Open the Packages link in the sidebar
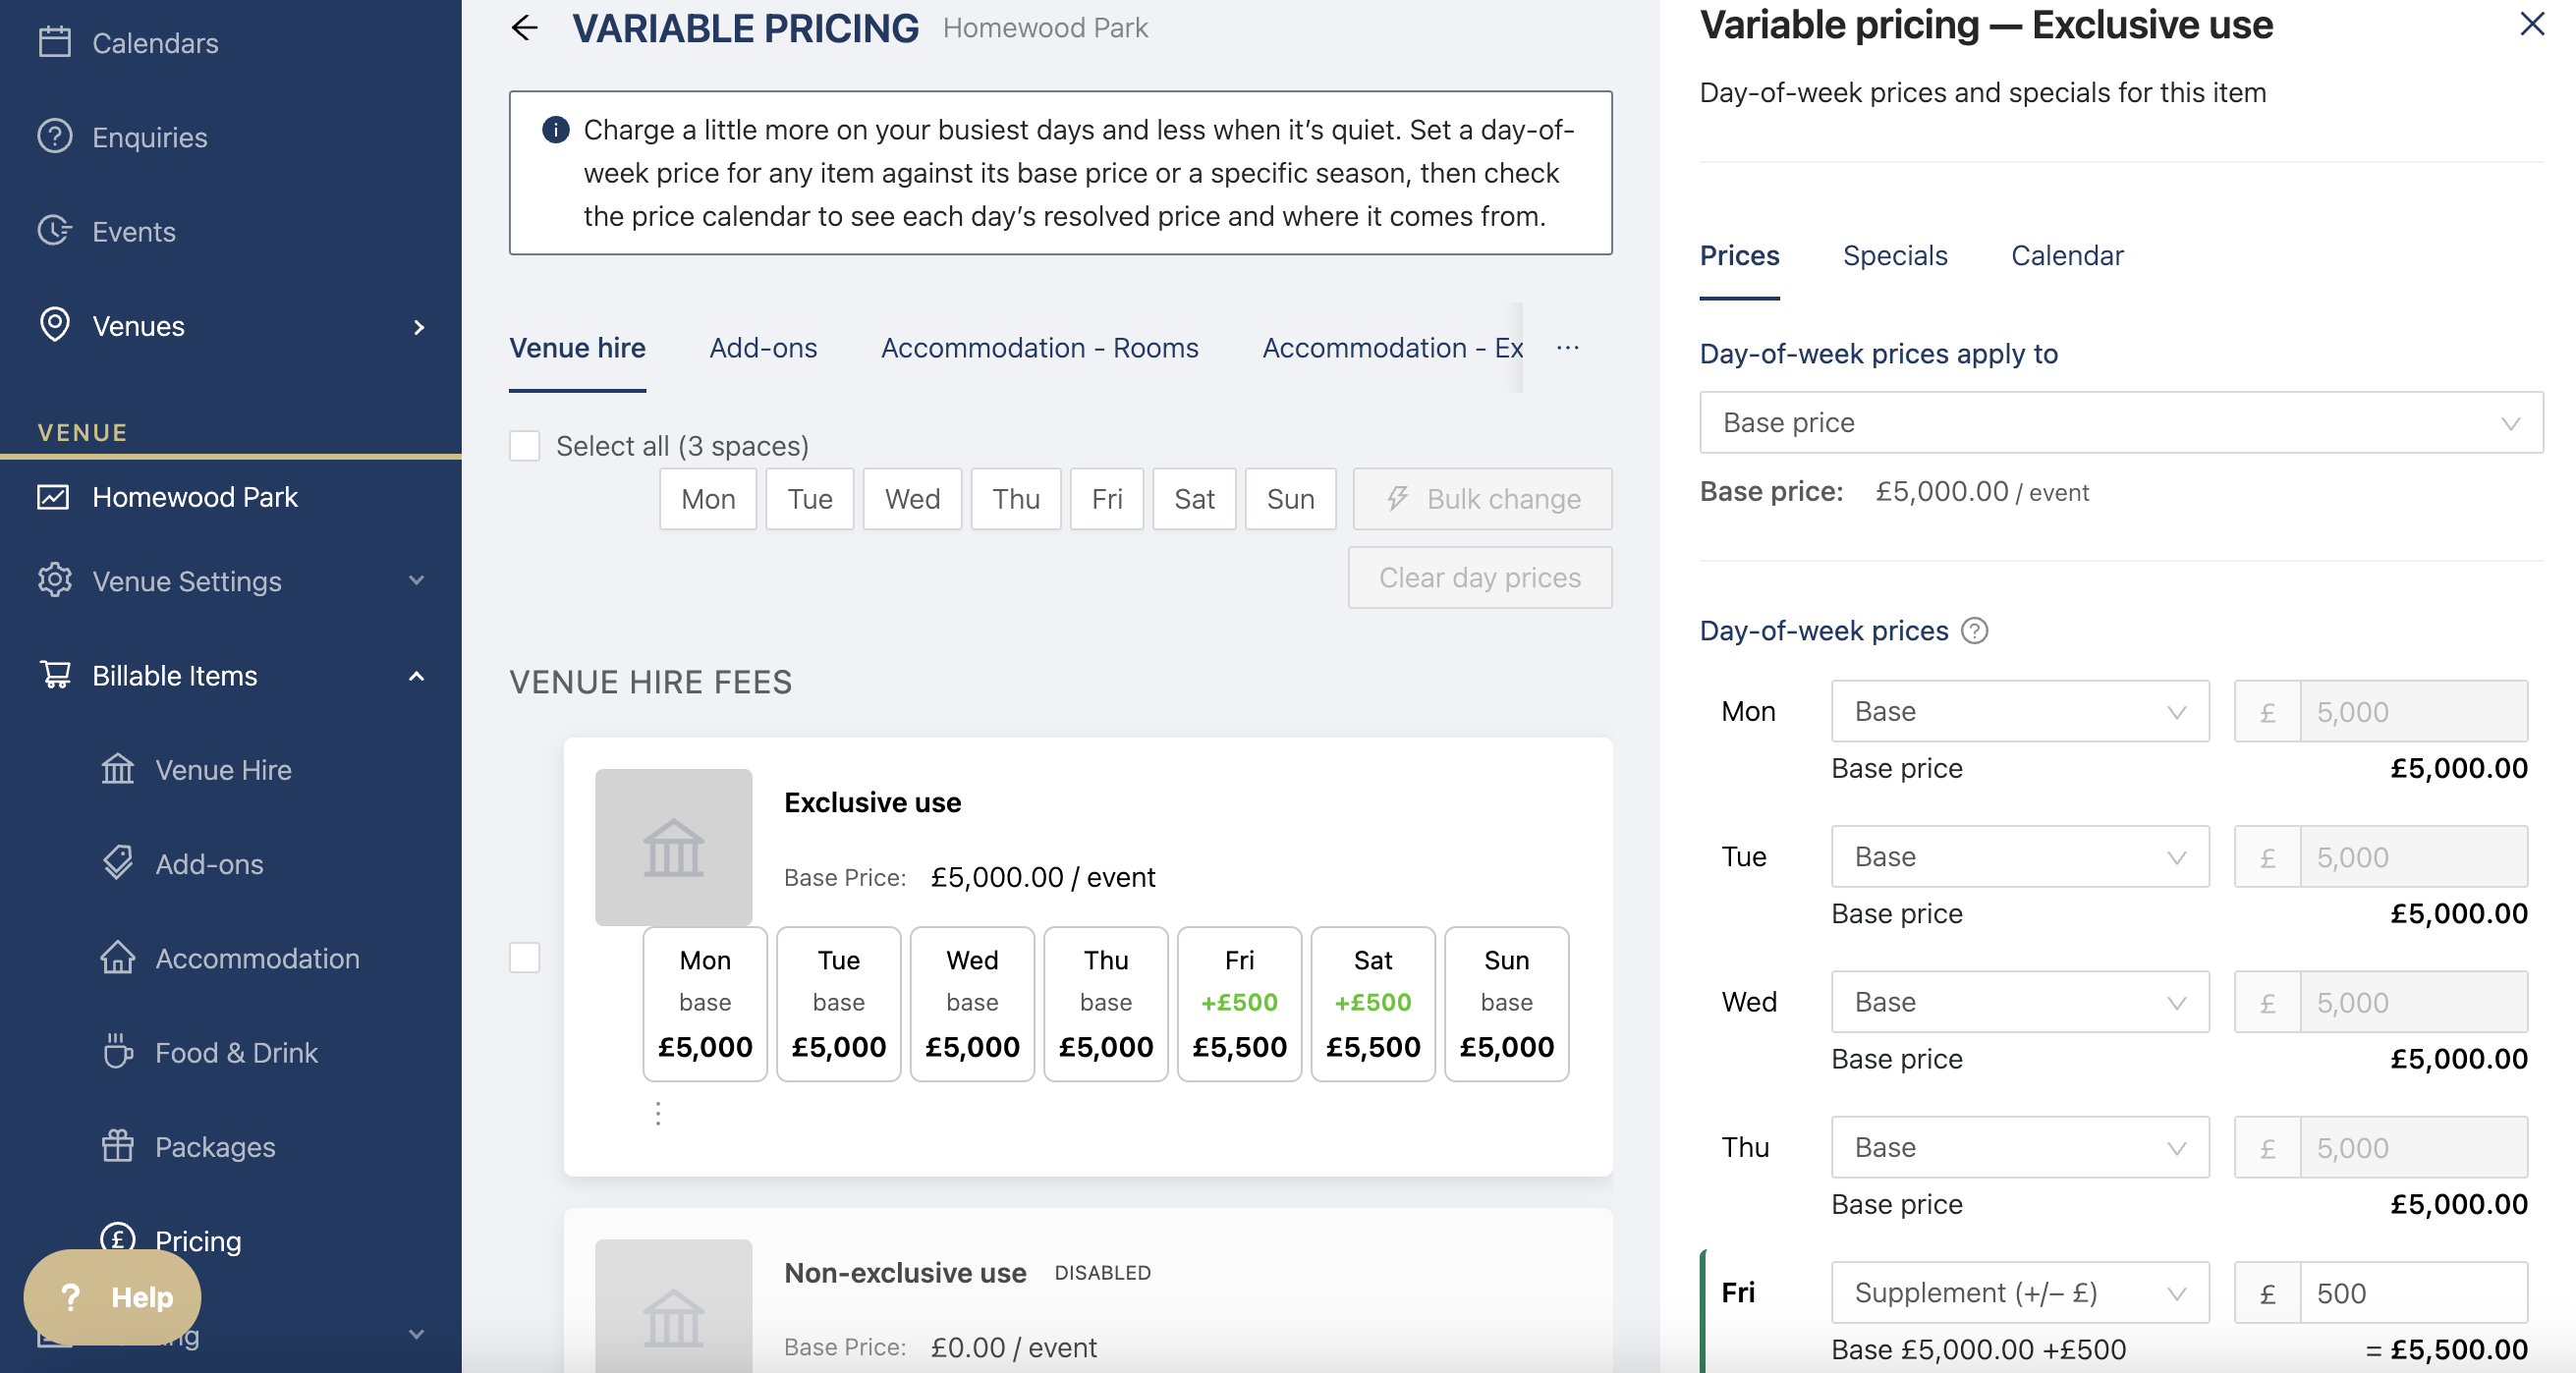This screenshot has height=1373, width=2576. [x=215, y=1146]
